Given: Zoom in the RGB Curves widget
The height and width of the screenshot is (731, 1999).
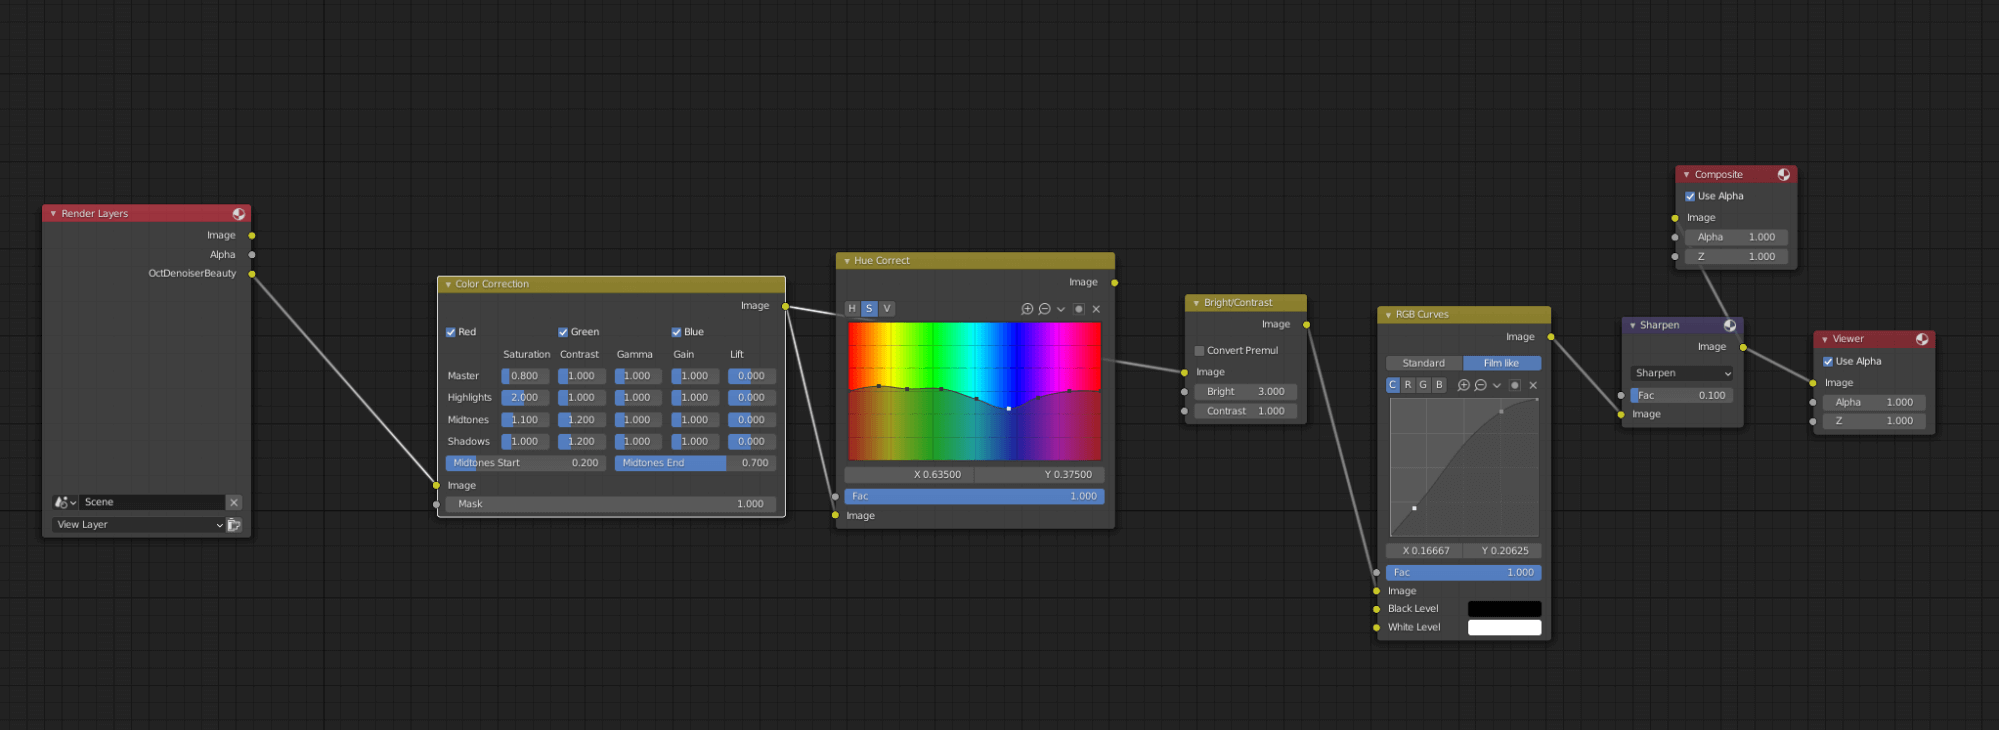Looking at the screenshot, I should [1464, 386].
